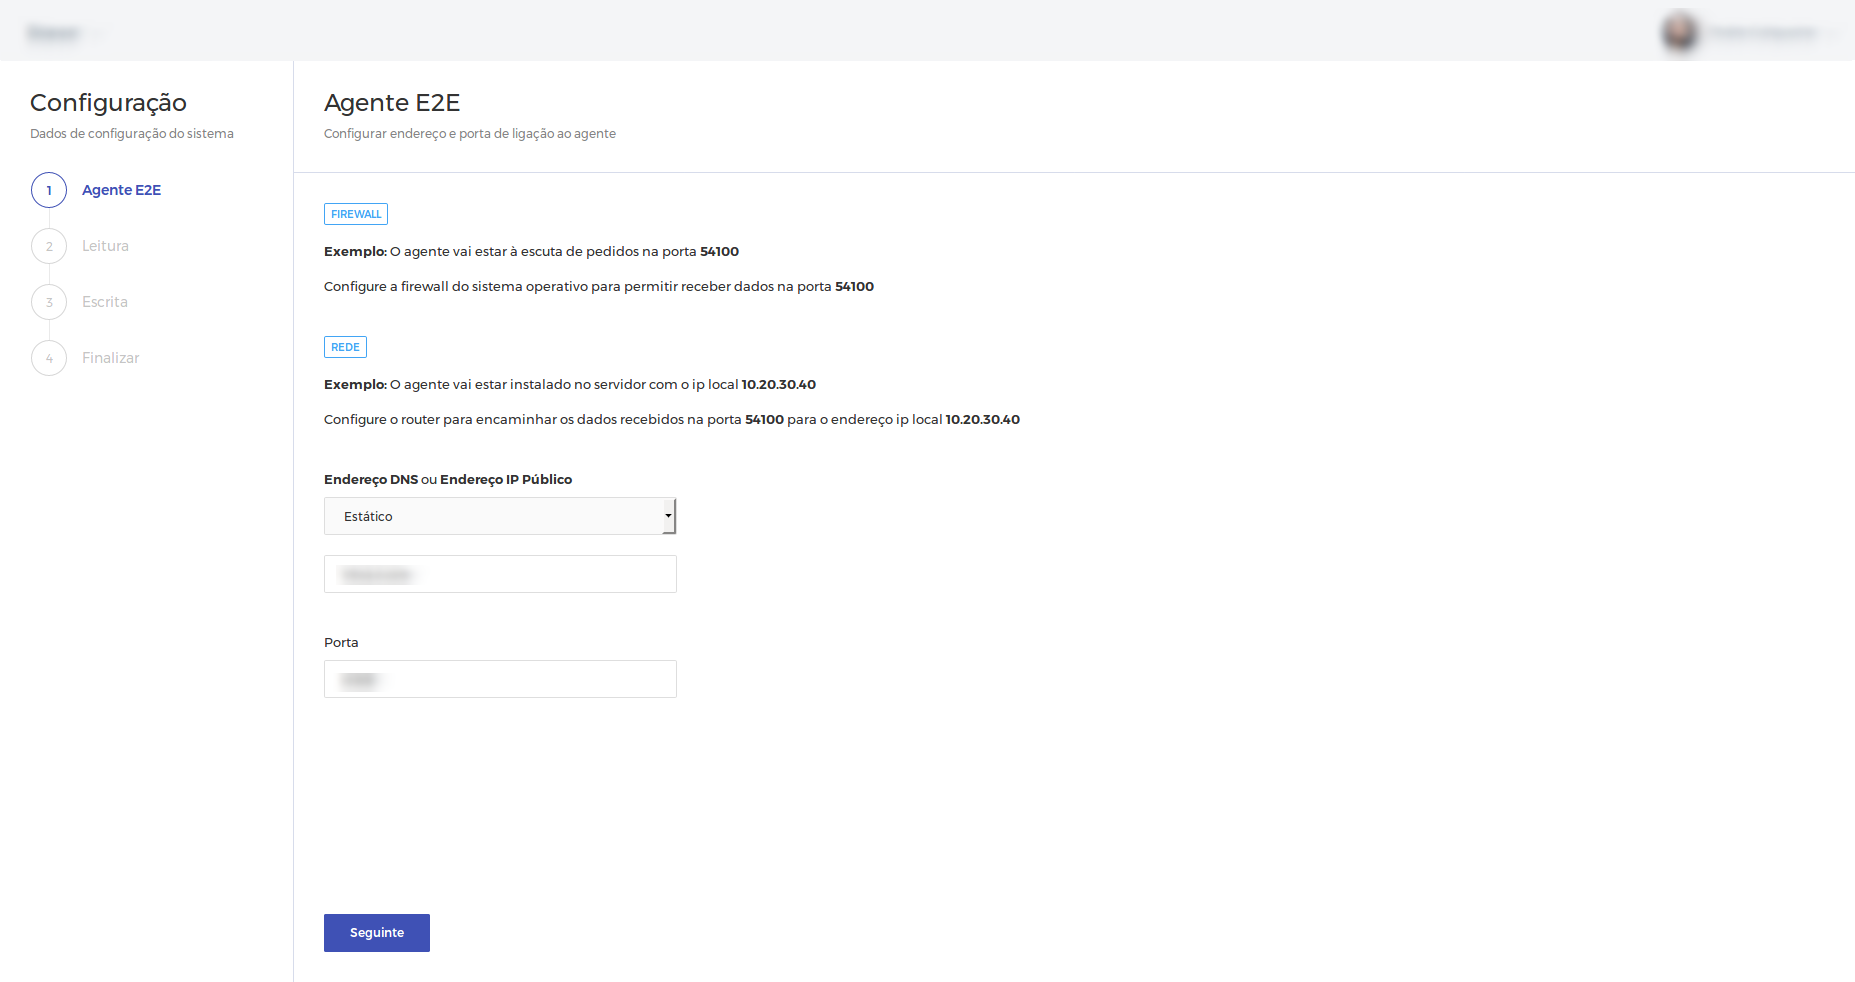Screen dimensions: 1855x982
Task: Click the FIREWALL badge
Action: 356,214
